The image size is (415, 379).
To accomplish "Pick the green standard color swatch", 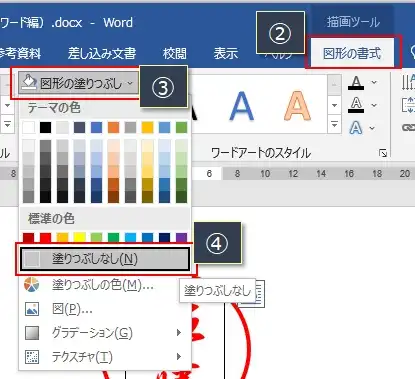I will pyautogui.click(x=113, y=237).
